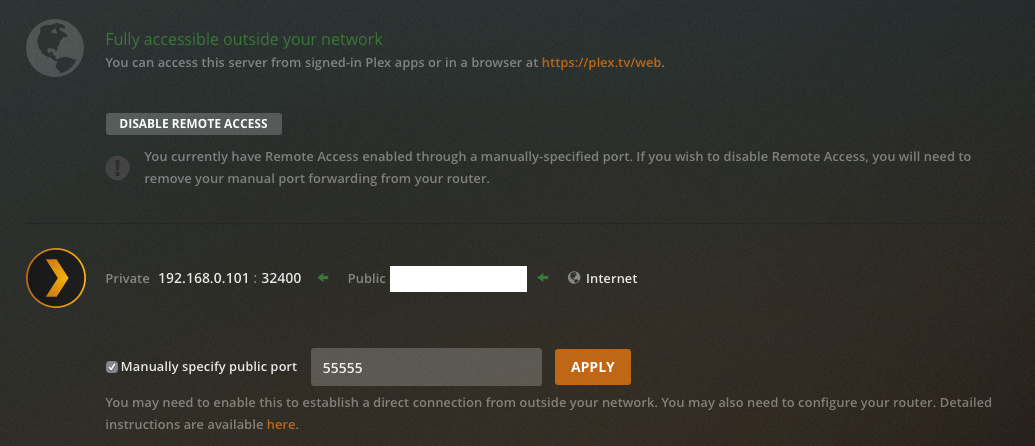This screenshot has height=446, width=1035.
Task: Click the manually-specified port warning paragraph
Action: click(557, 168)
